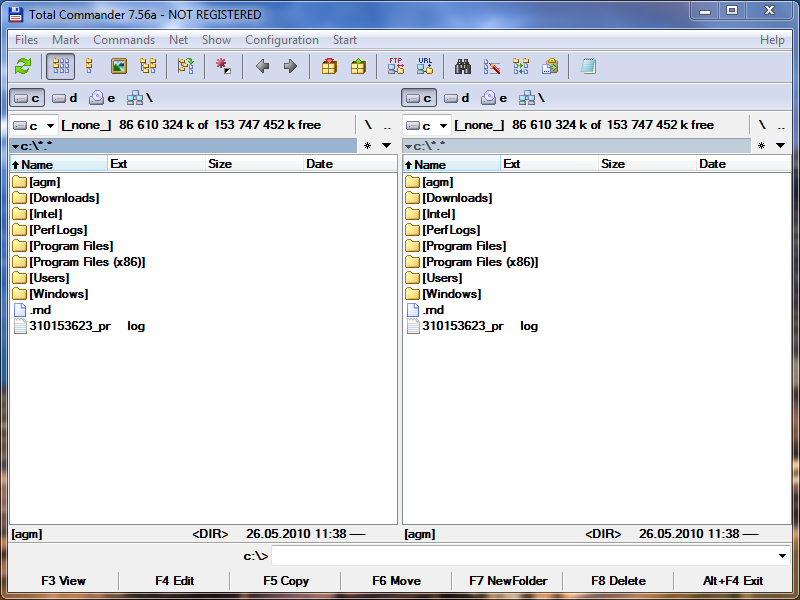Open the Show menu

click(216, 40)
